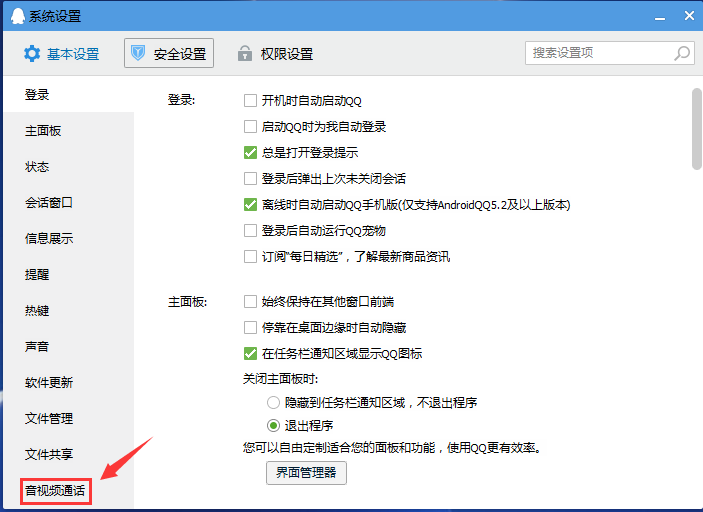Click the 系统设置 window title
The height and width of the screenshot is (512, 703).
point(55,17)
